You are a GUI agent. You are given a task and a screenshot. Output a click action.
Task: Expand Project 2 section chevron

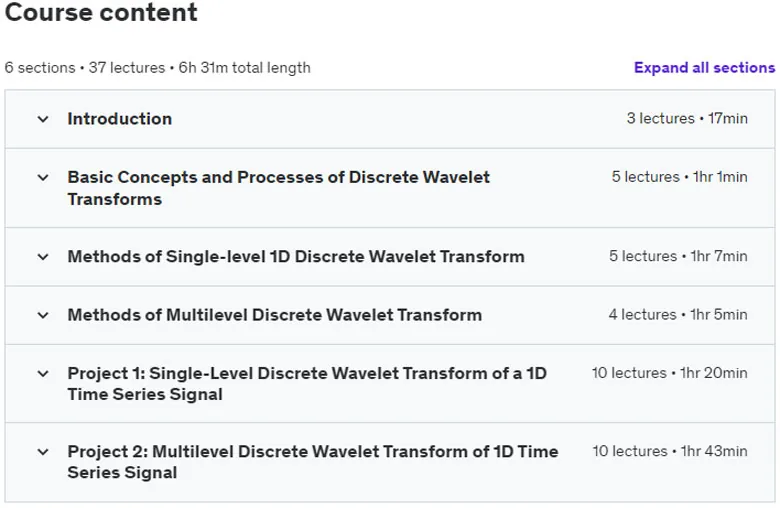pyautogui.click(x=43, y=452)
